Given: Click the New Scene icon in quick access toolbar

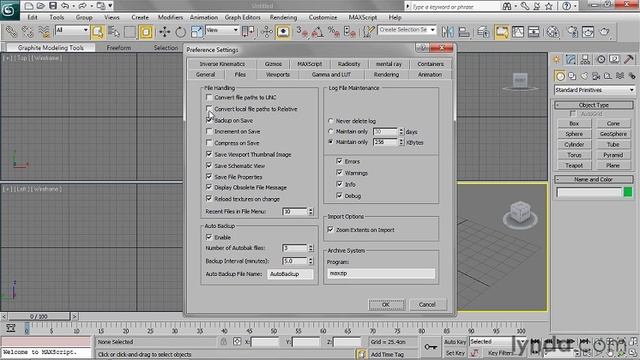Looking at the screenshot, I should (29, 6).
